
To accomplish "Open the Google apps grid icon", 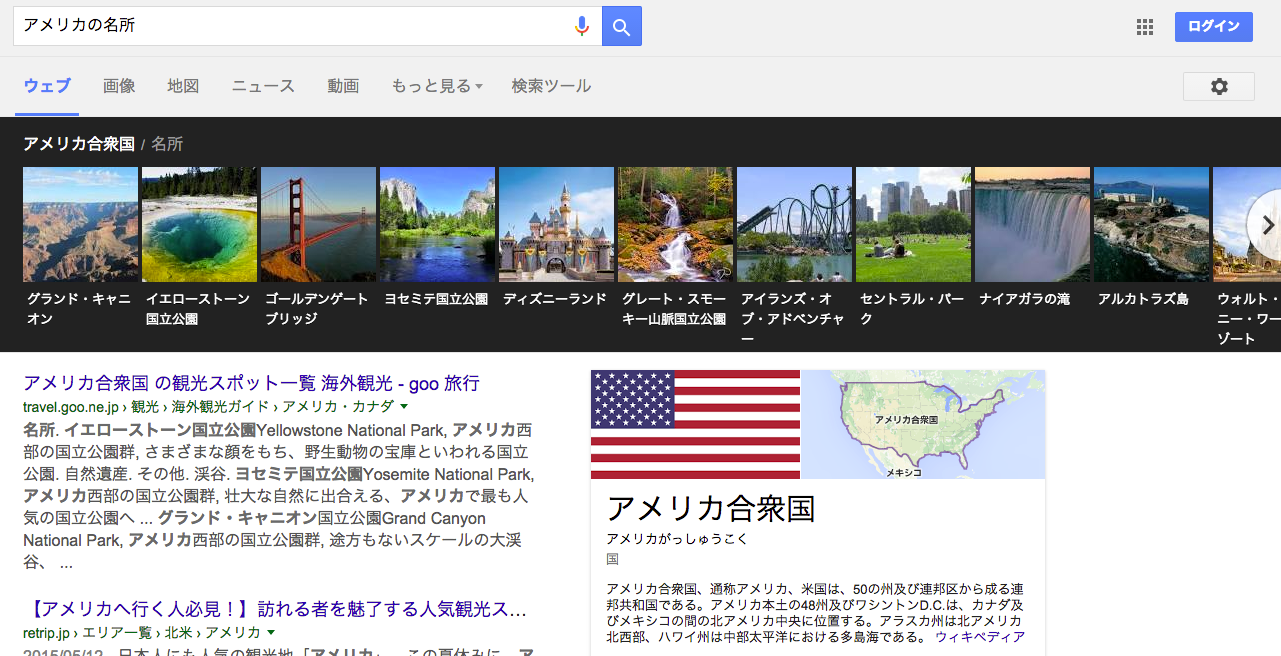I will (1145, 27).
